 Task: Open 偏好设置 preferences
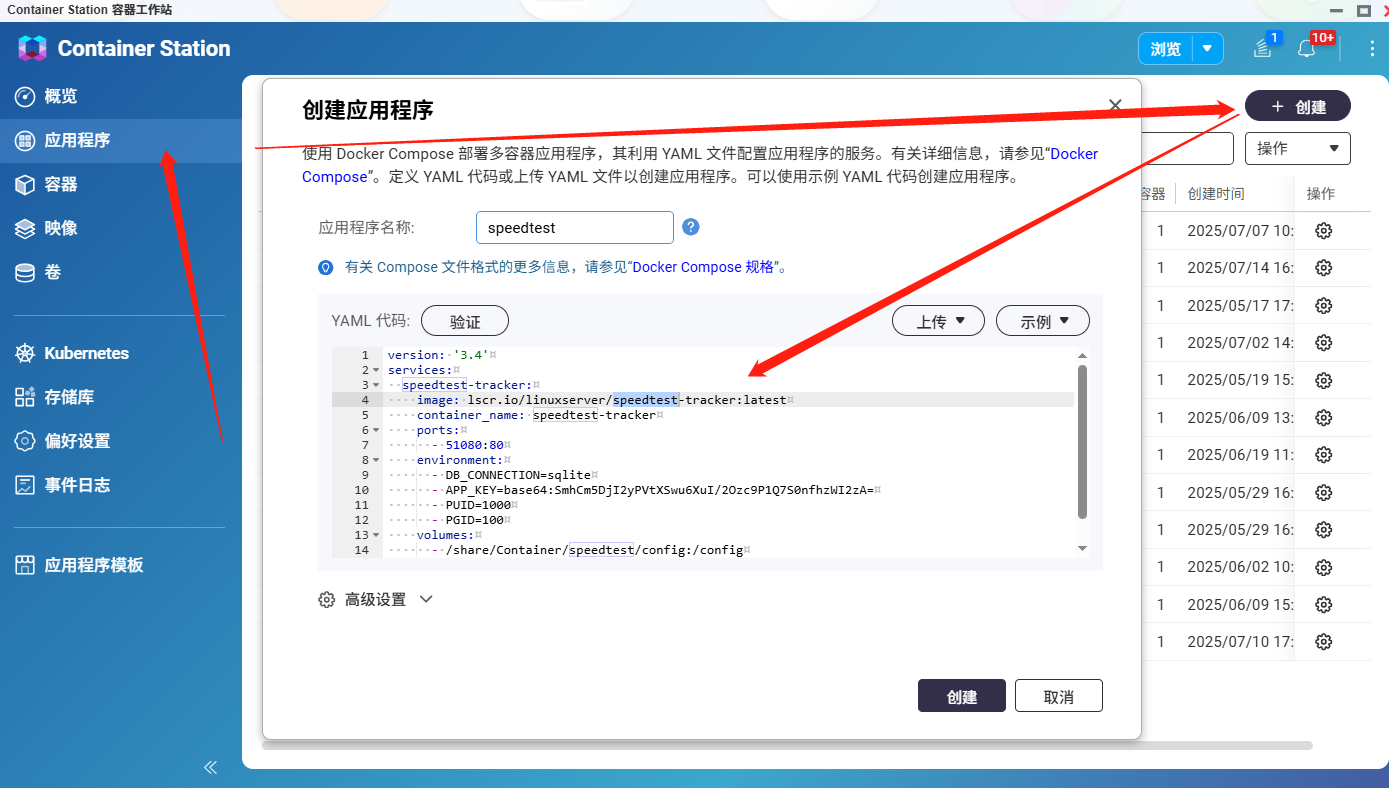[x=77, y=441]
